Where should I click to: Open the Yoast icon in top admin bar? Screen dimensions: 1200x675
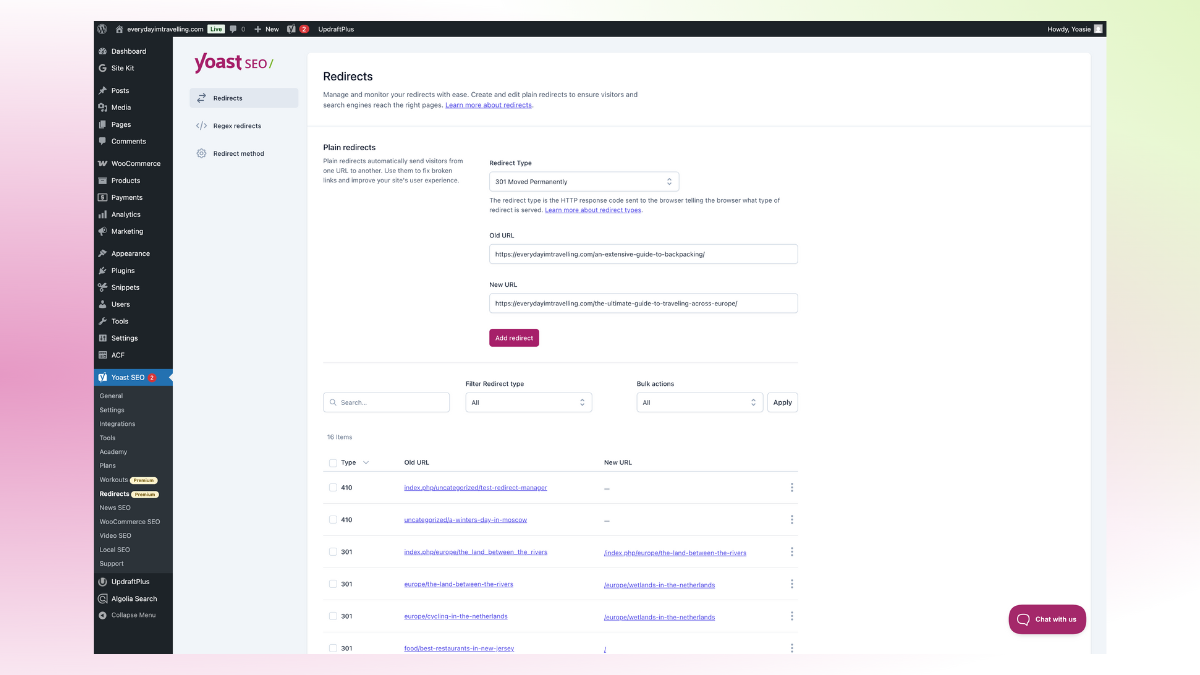[x=291, y=29]
